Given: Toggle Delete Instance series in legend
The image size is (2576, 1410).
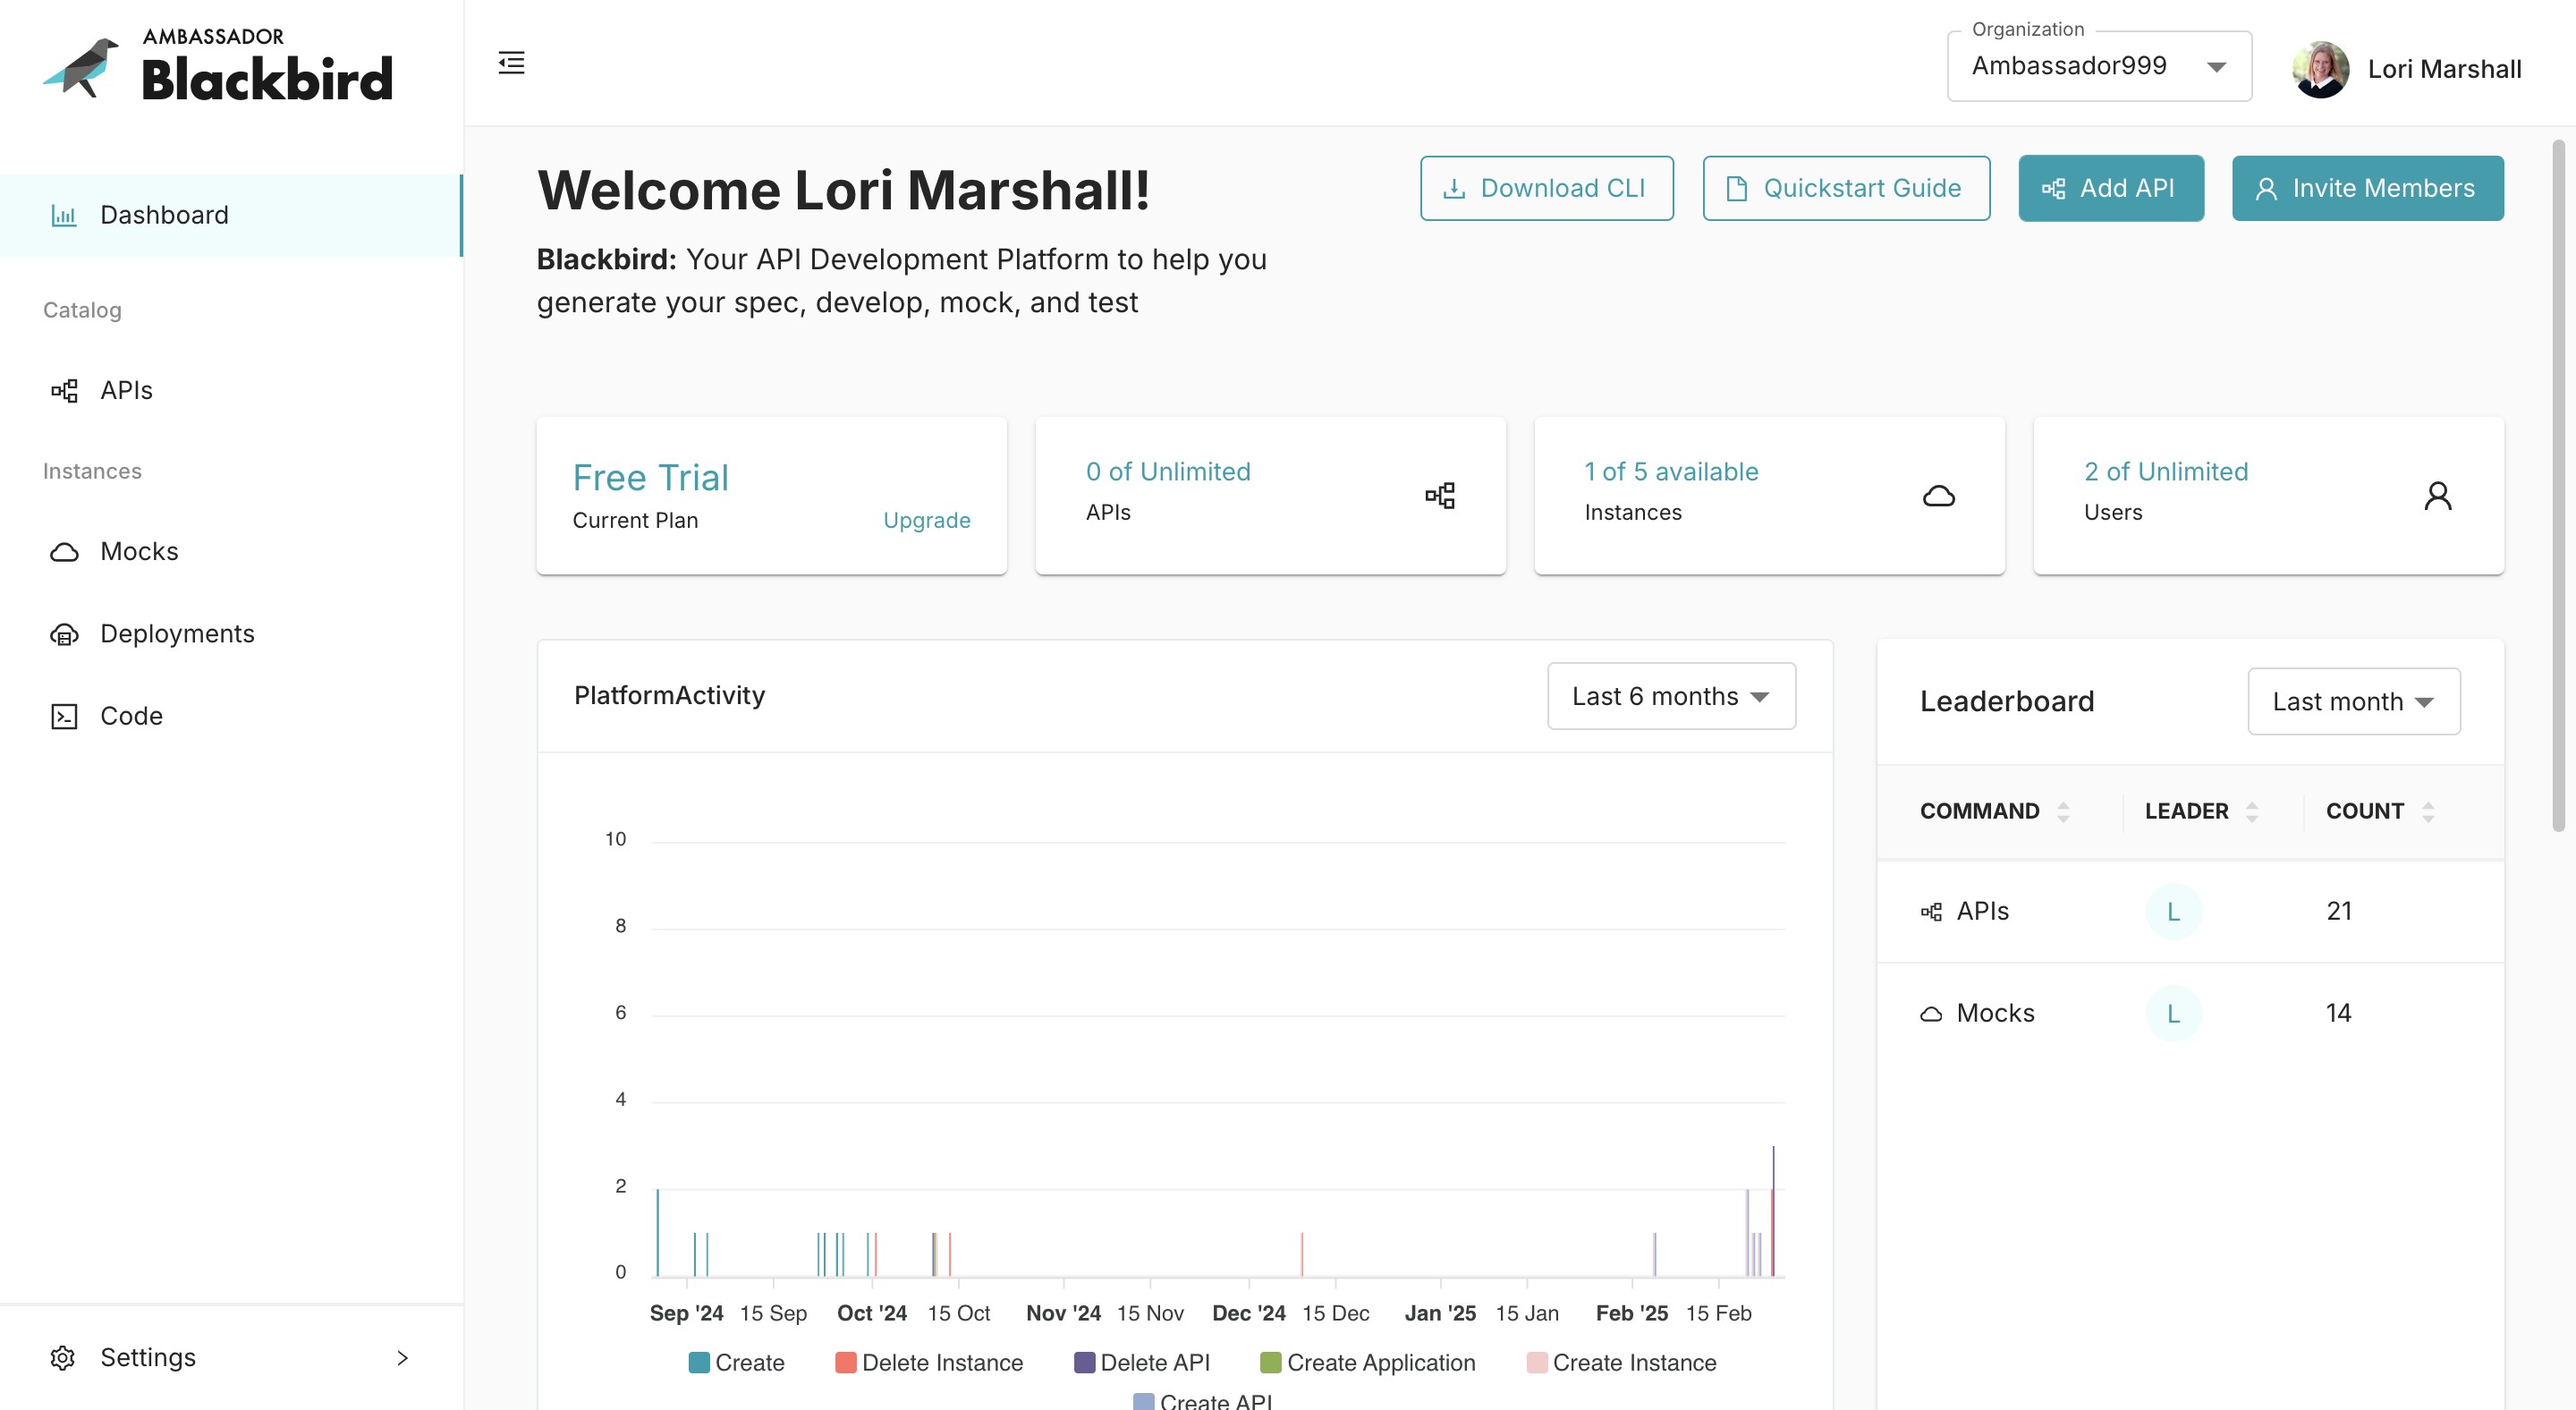Looking at the screenshot, I should coord(929,1362).
